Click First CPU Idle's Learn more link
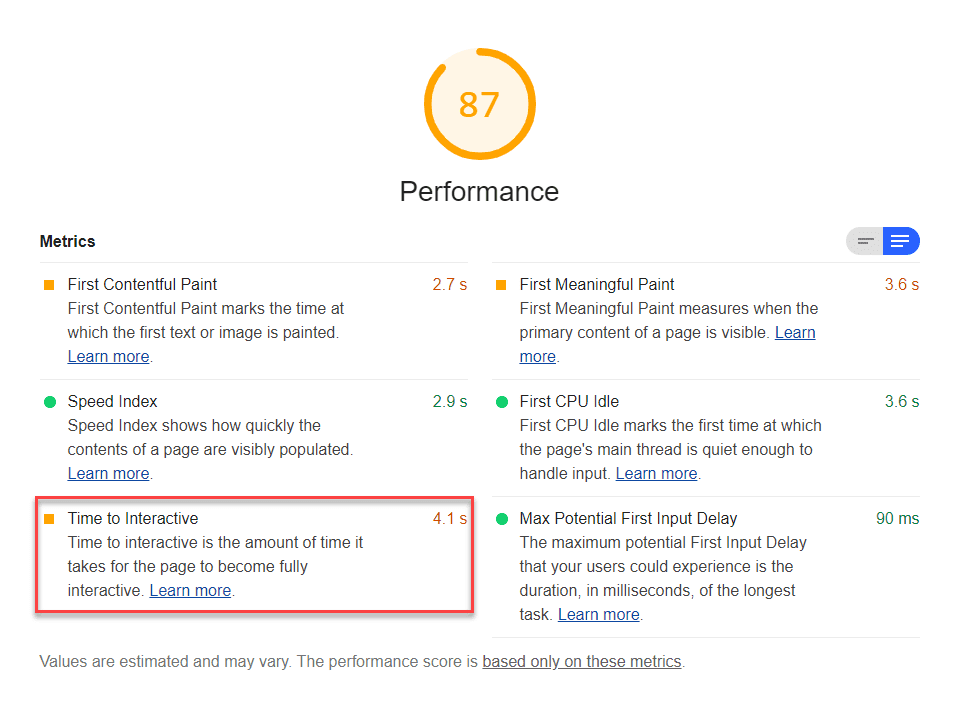Viewport: 960px width, 705px height. click(x=656, y=474)
